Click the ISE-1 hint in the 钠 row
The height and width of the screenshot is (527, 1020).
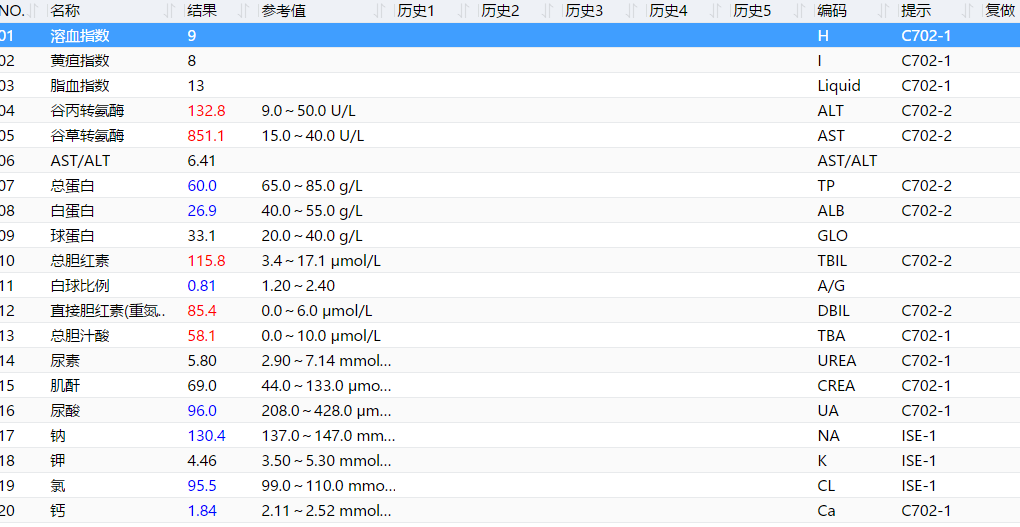click(x=918, y=435)
